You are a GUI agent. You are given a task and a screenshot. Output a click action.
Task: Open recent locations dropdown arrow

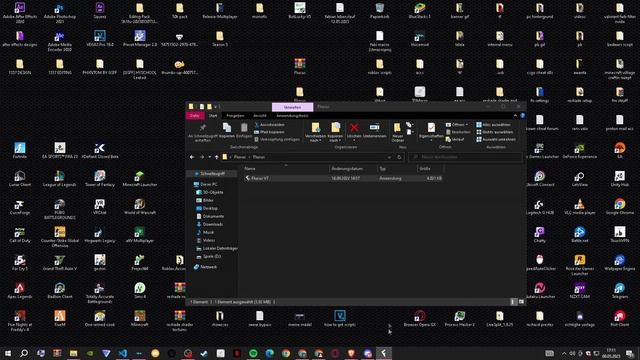point(209,157)
